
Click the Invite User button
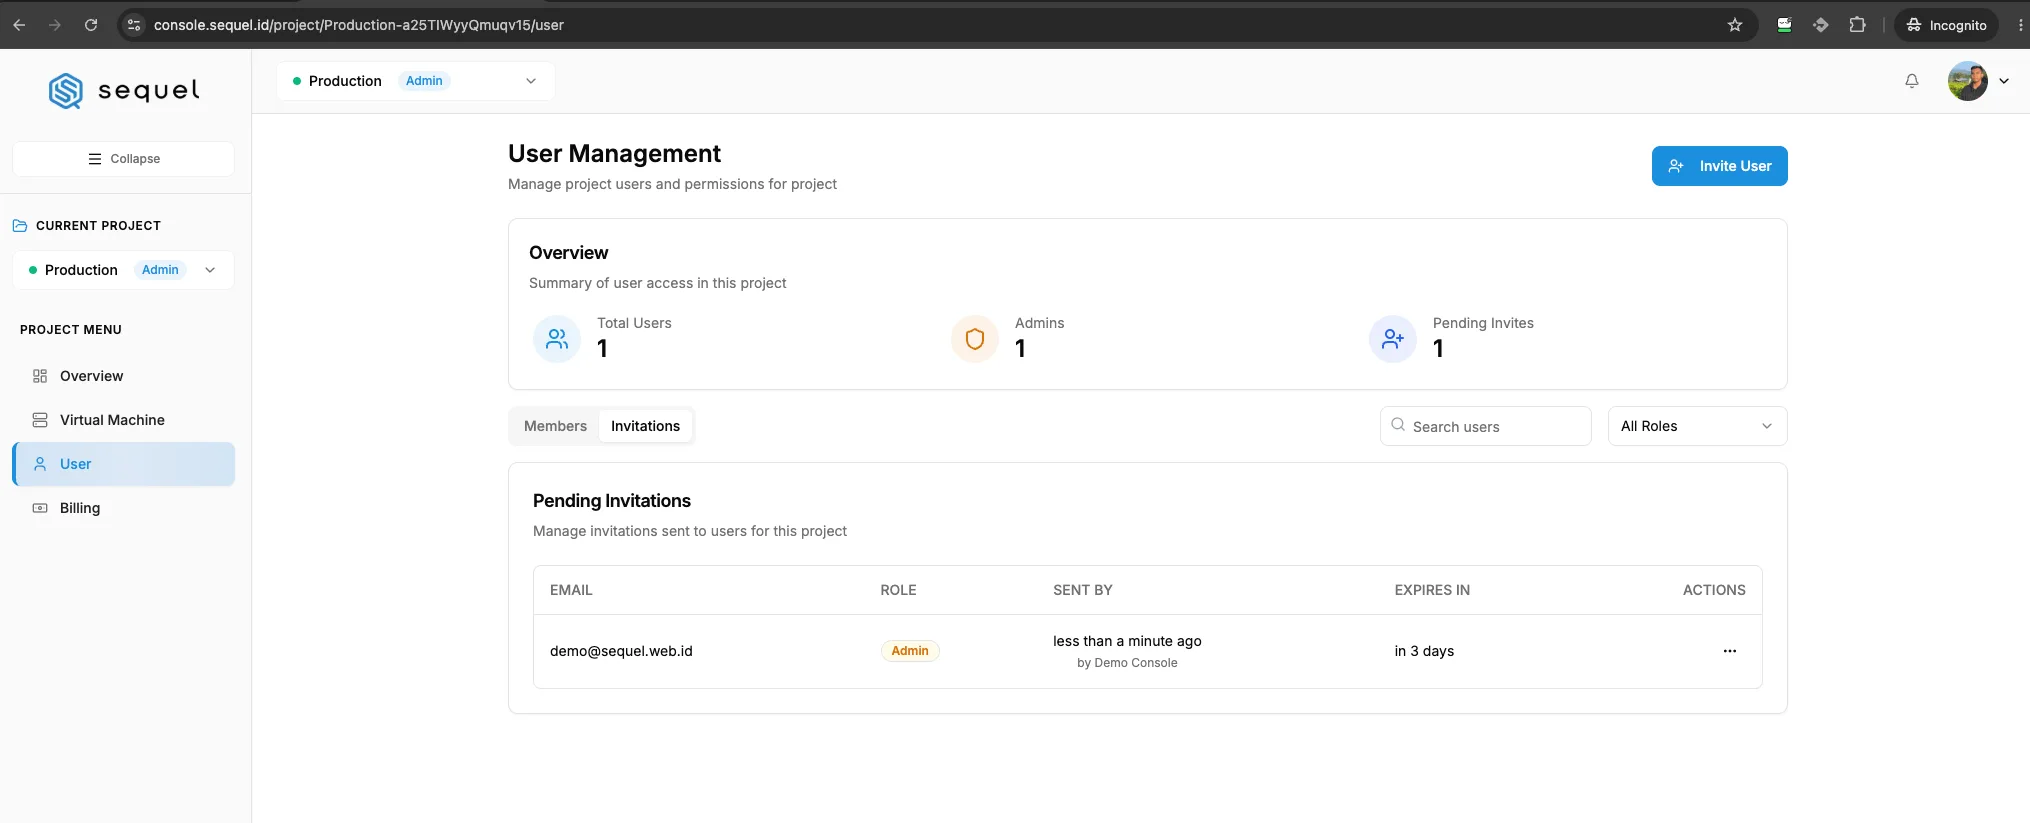pyautogui.click(x=1719, y=166)
